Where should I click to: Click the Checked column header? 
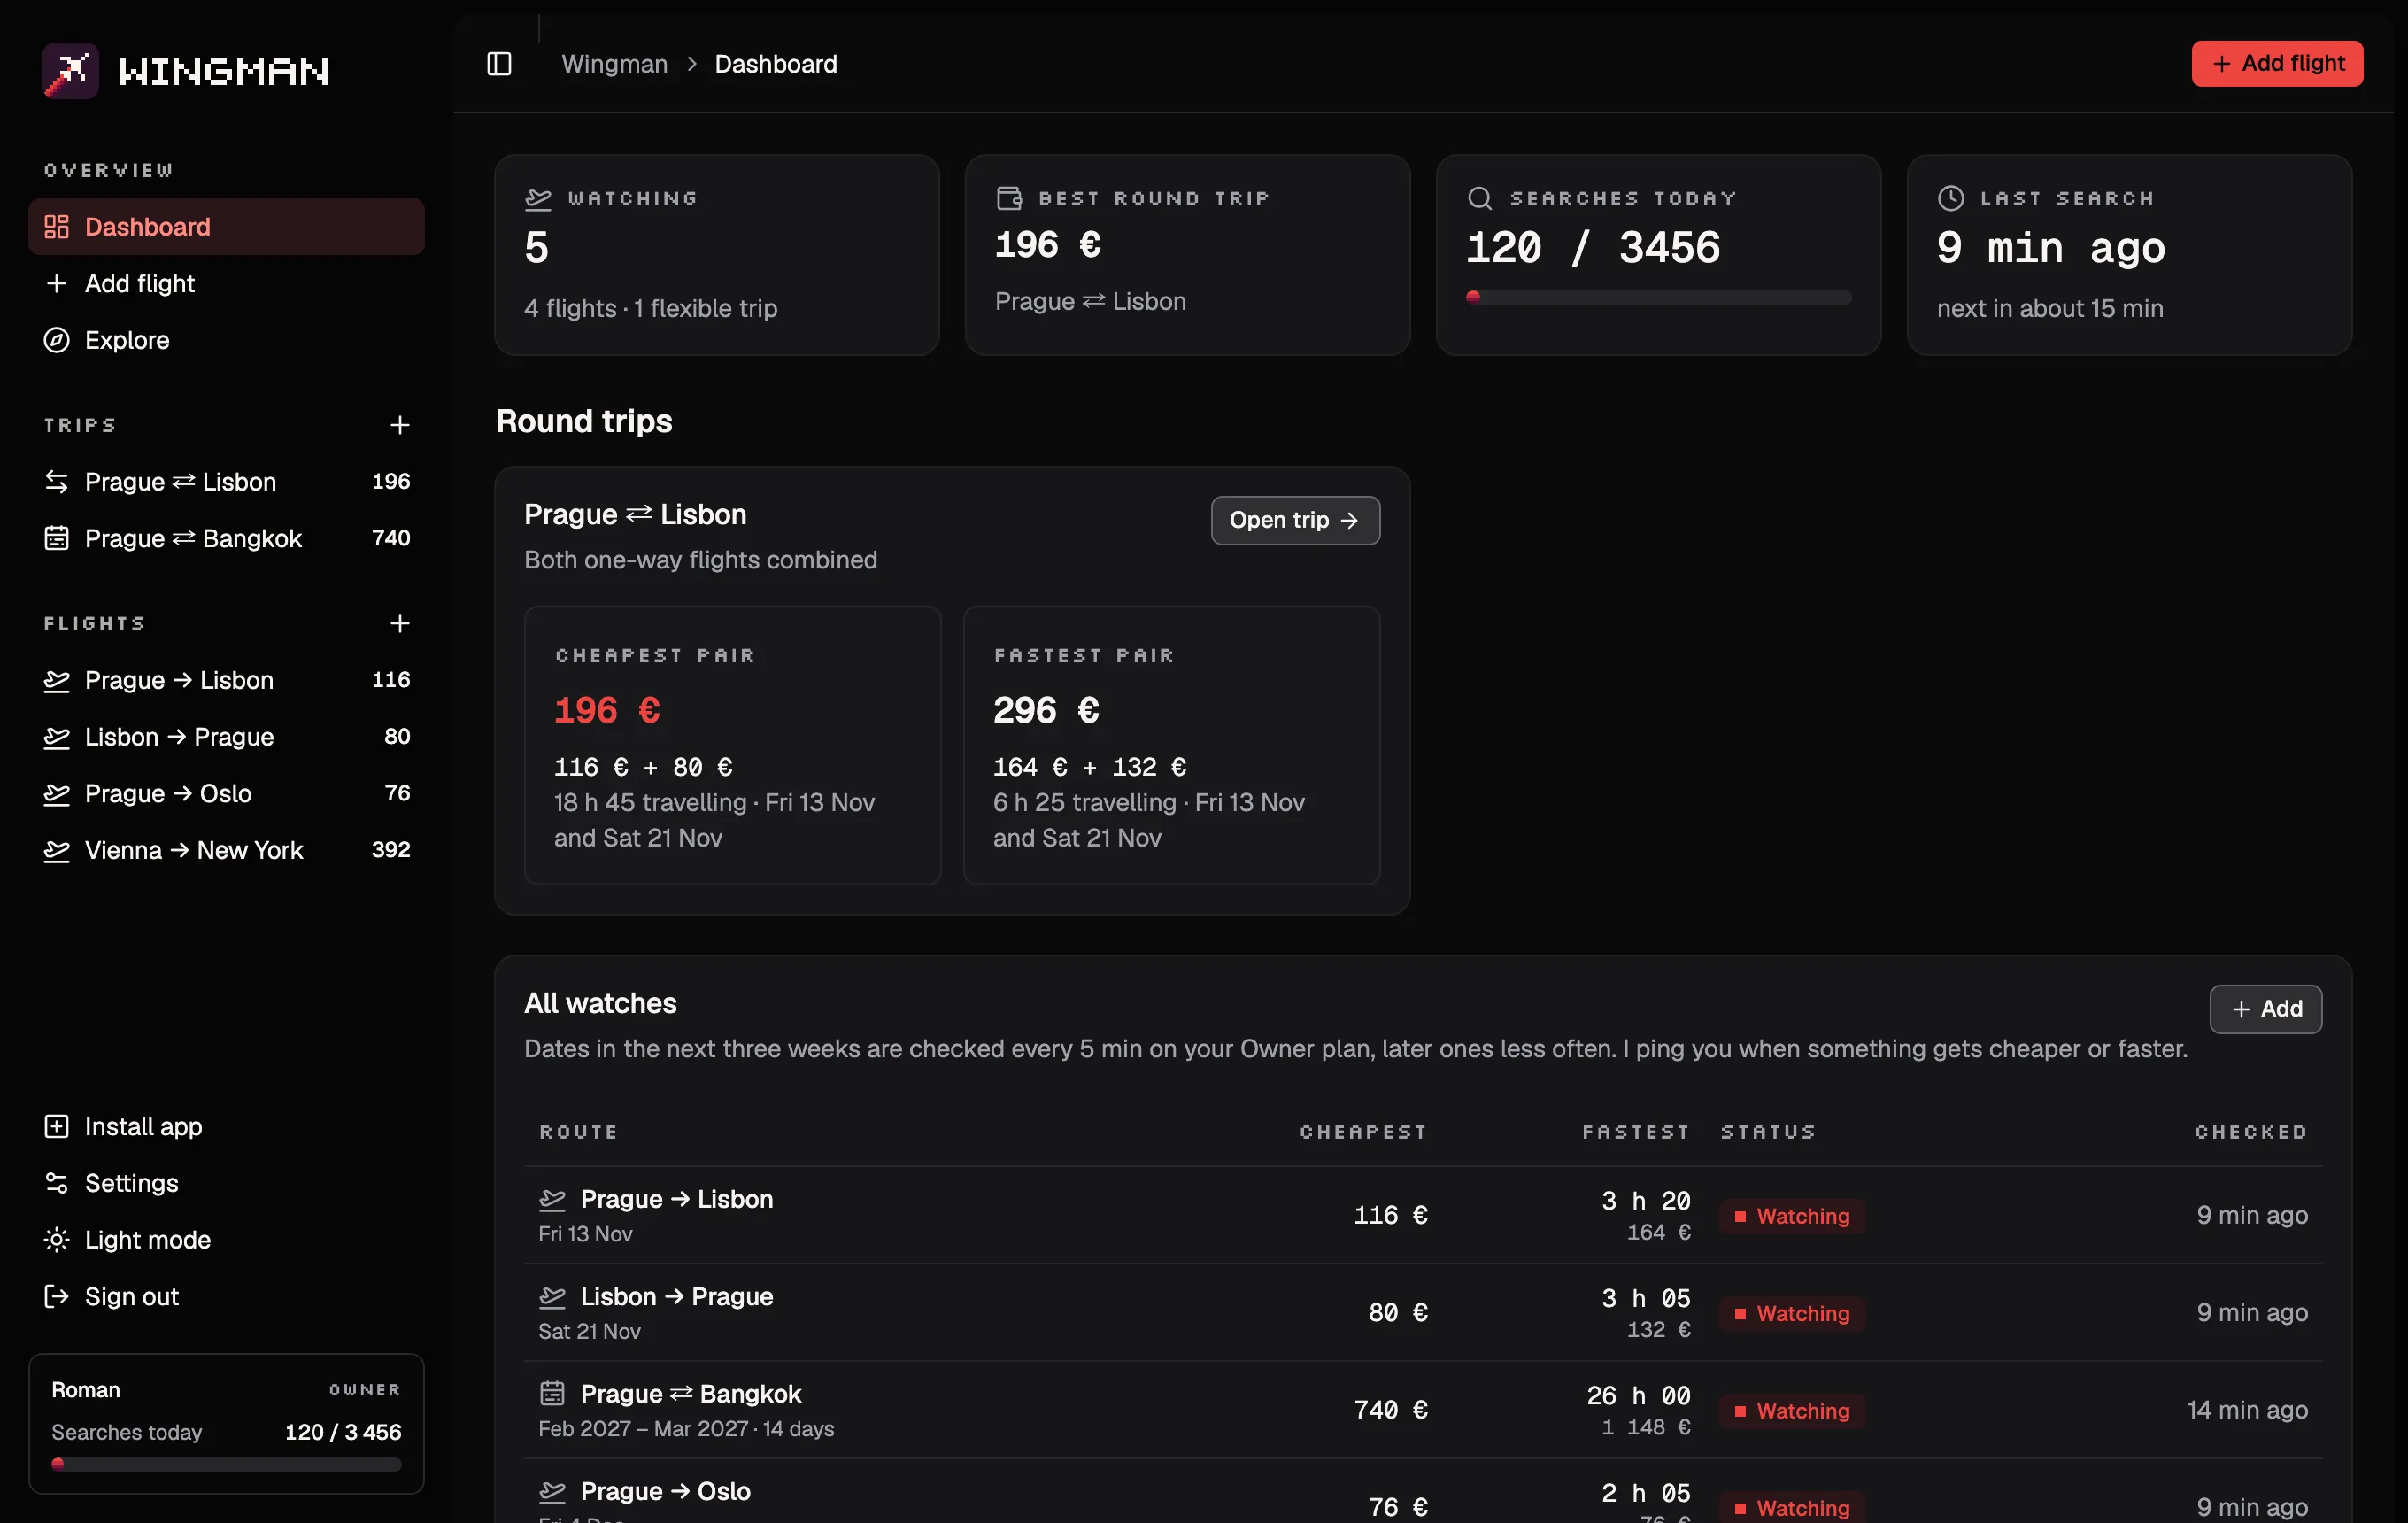pos(2251,1133)
